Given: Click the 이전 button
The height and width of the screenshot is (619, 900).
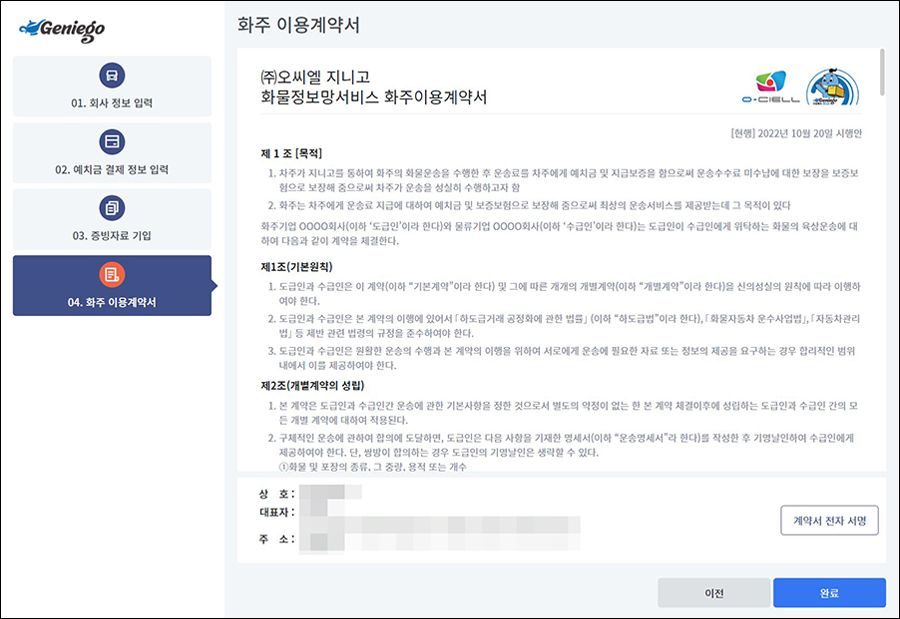Looking at the screenshot, I should [713, 593].
